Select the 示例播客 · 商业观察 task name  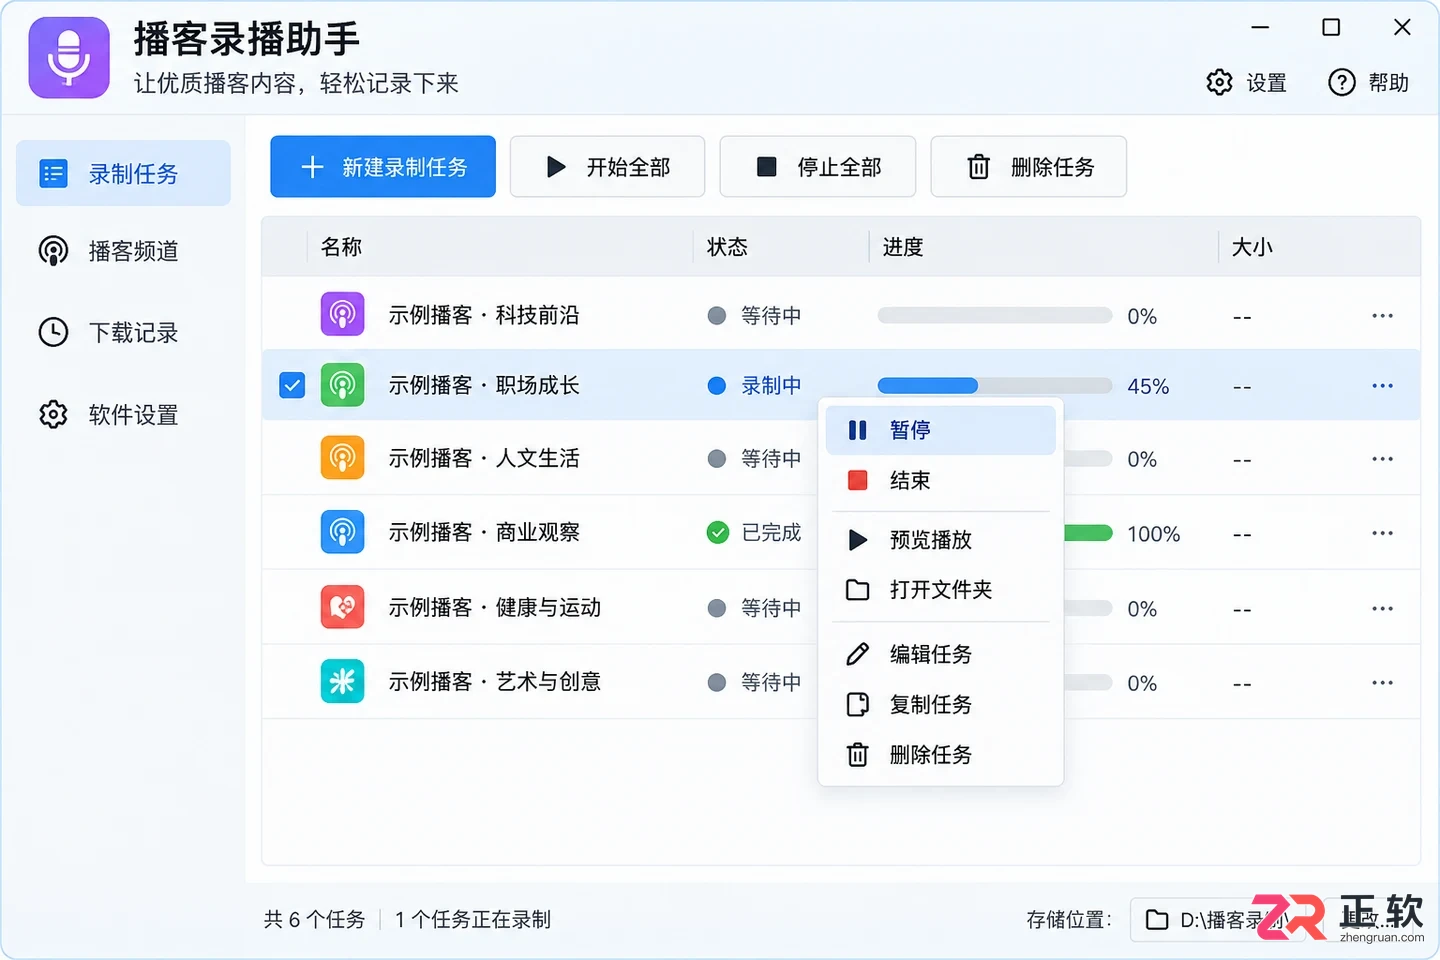pos(484,532)
